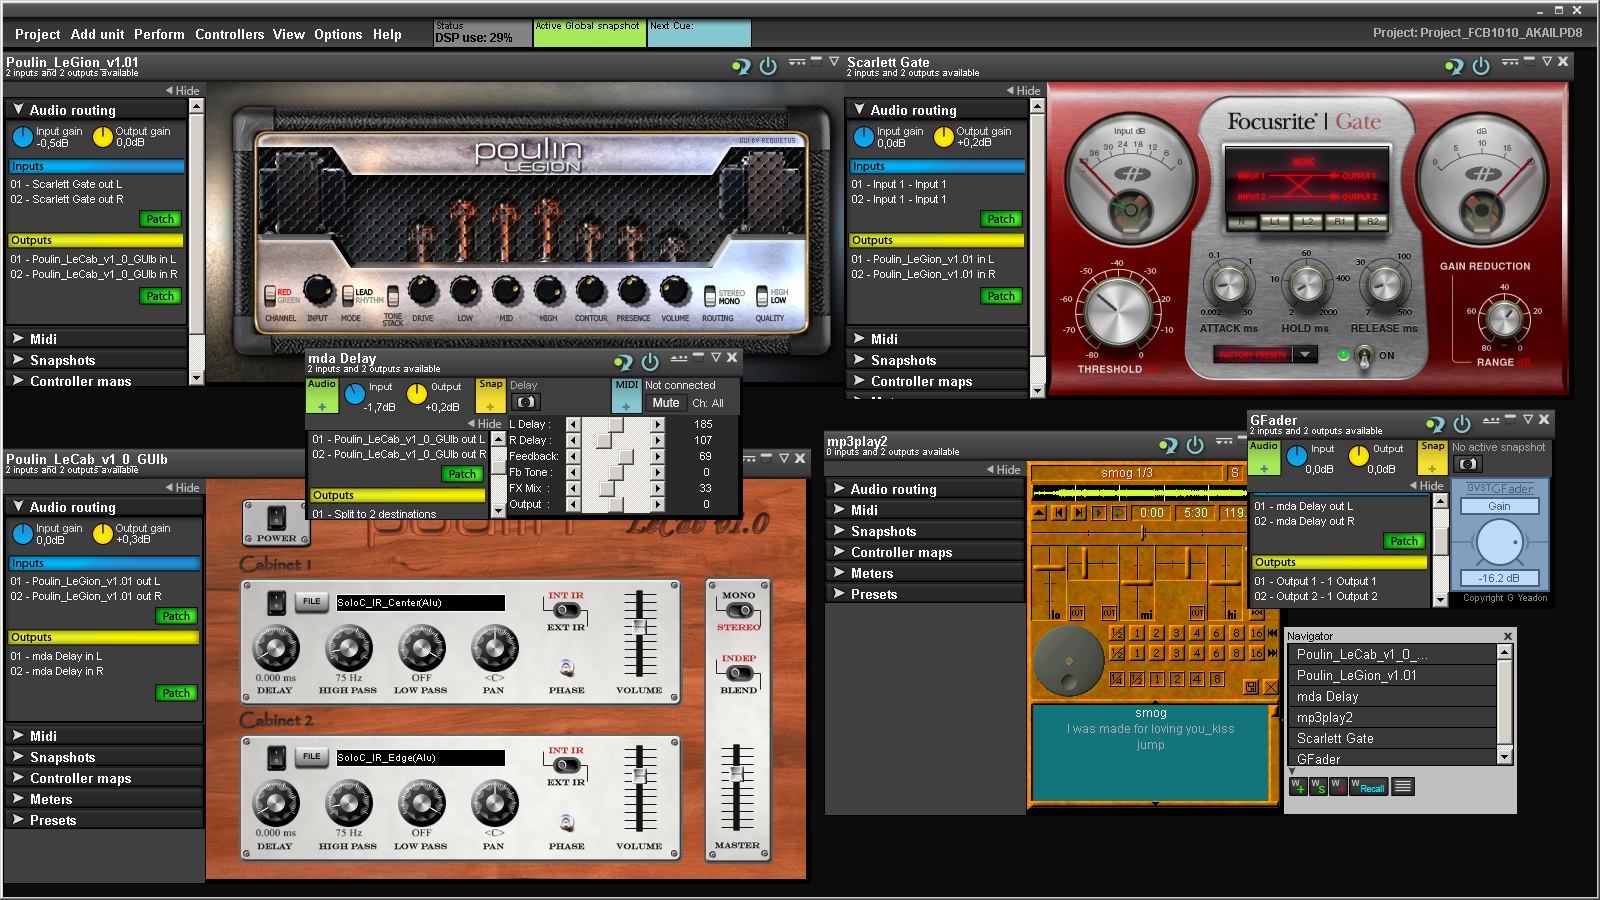Toggle the MONO/STEREO switch in LeCab
Screen dimensions: 1600x900
[x=739, y=611]
